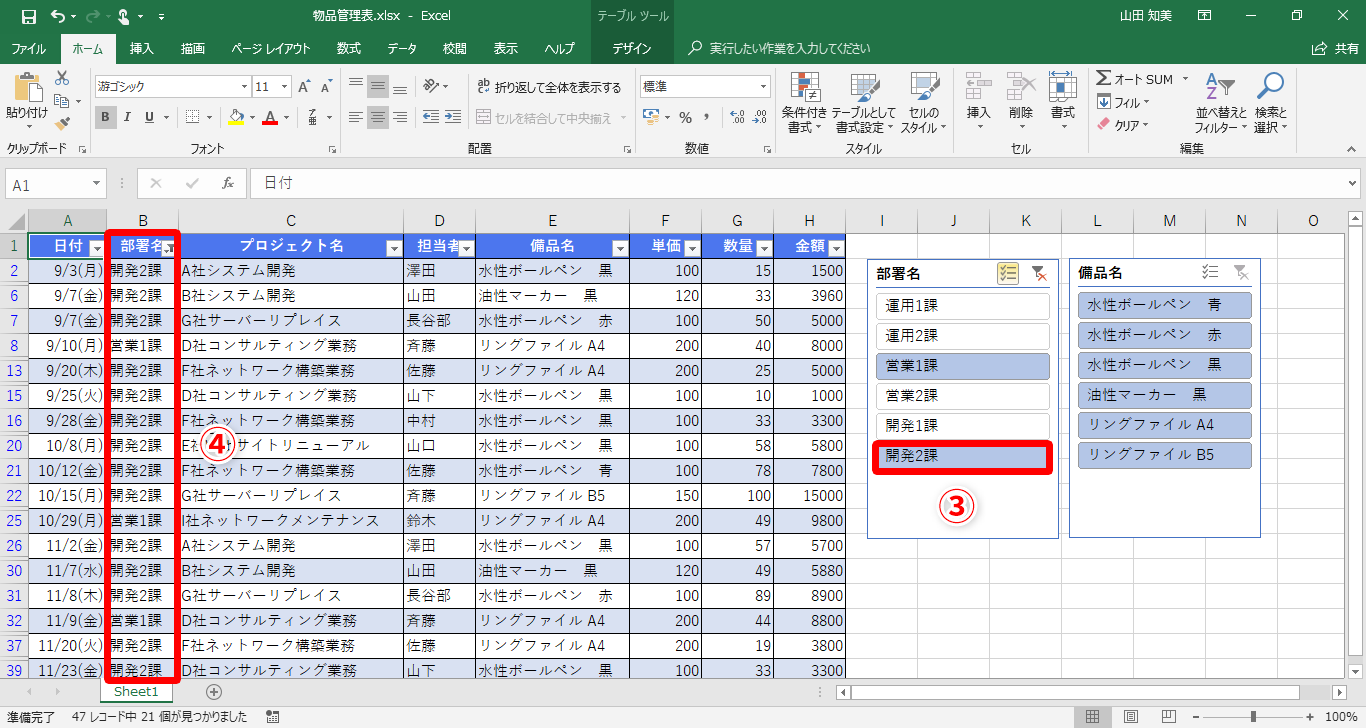Viewport: 1366px width, 728px height.
Task: Click the percent style icon
Action: click(685, 118)
